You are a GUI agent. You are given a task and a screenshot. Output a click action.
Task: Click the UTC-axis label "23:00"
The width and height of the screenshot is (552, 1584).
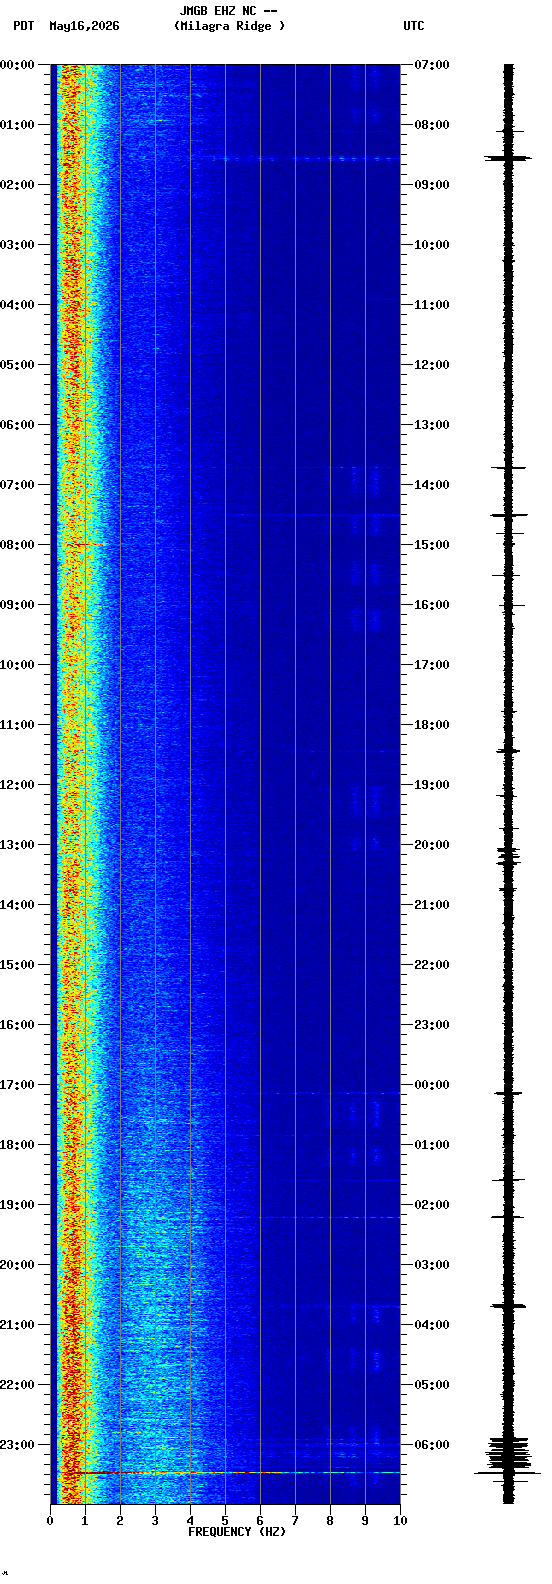point(432,1025)
